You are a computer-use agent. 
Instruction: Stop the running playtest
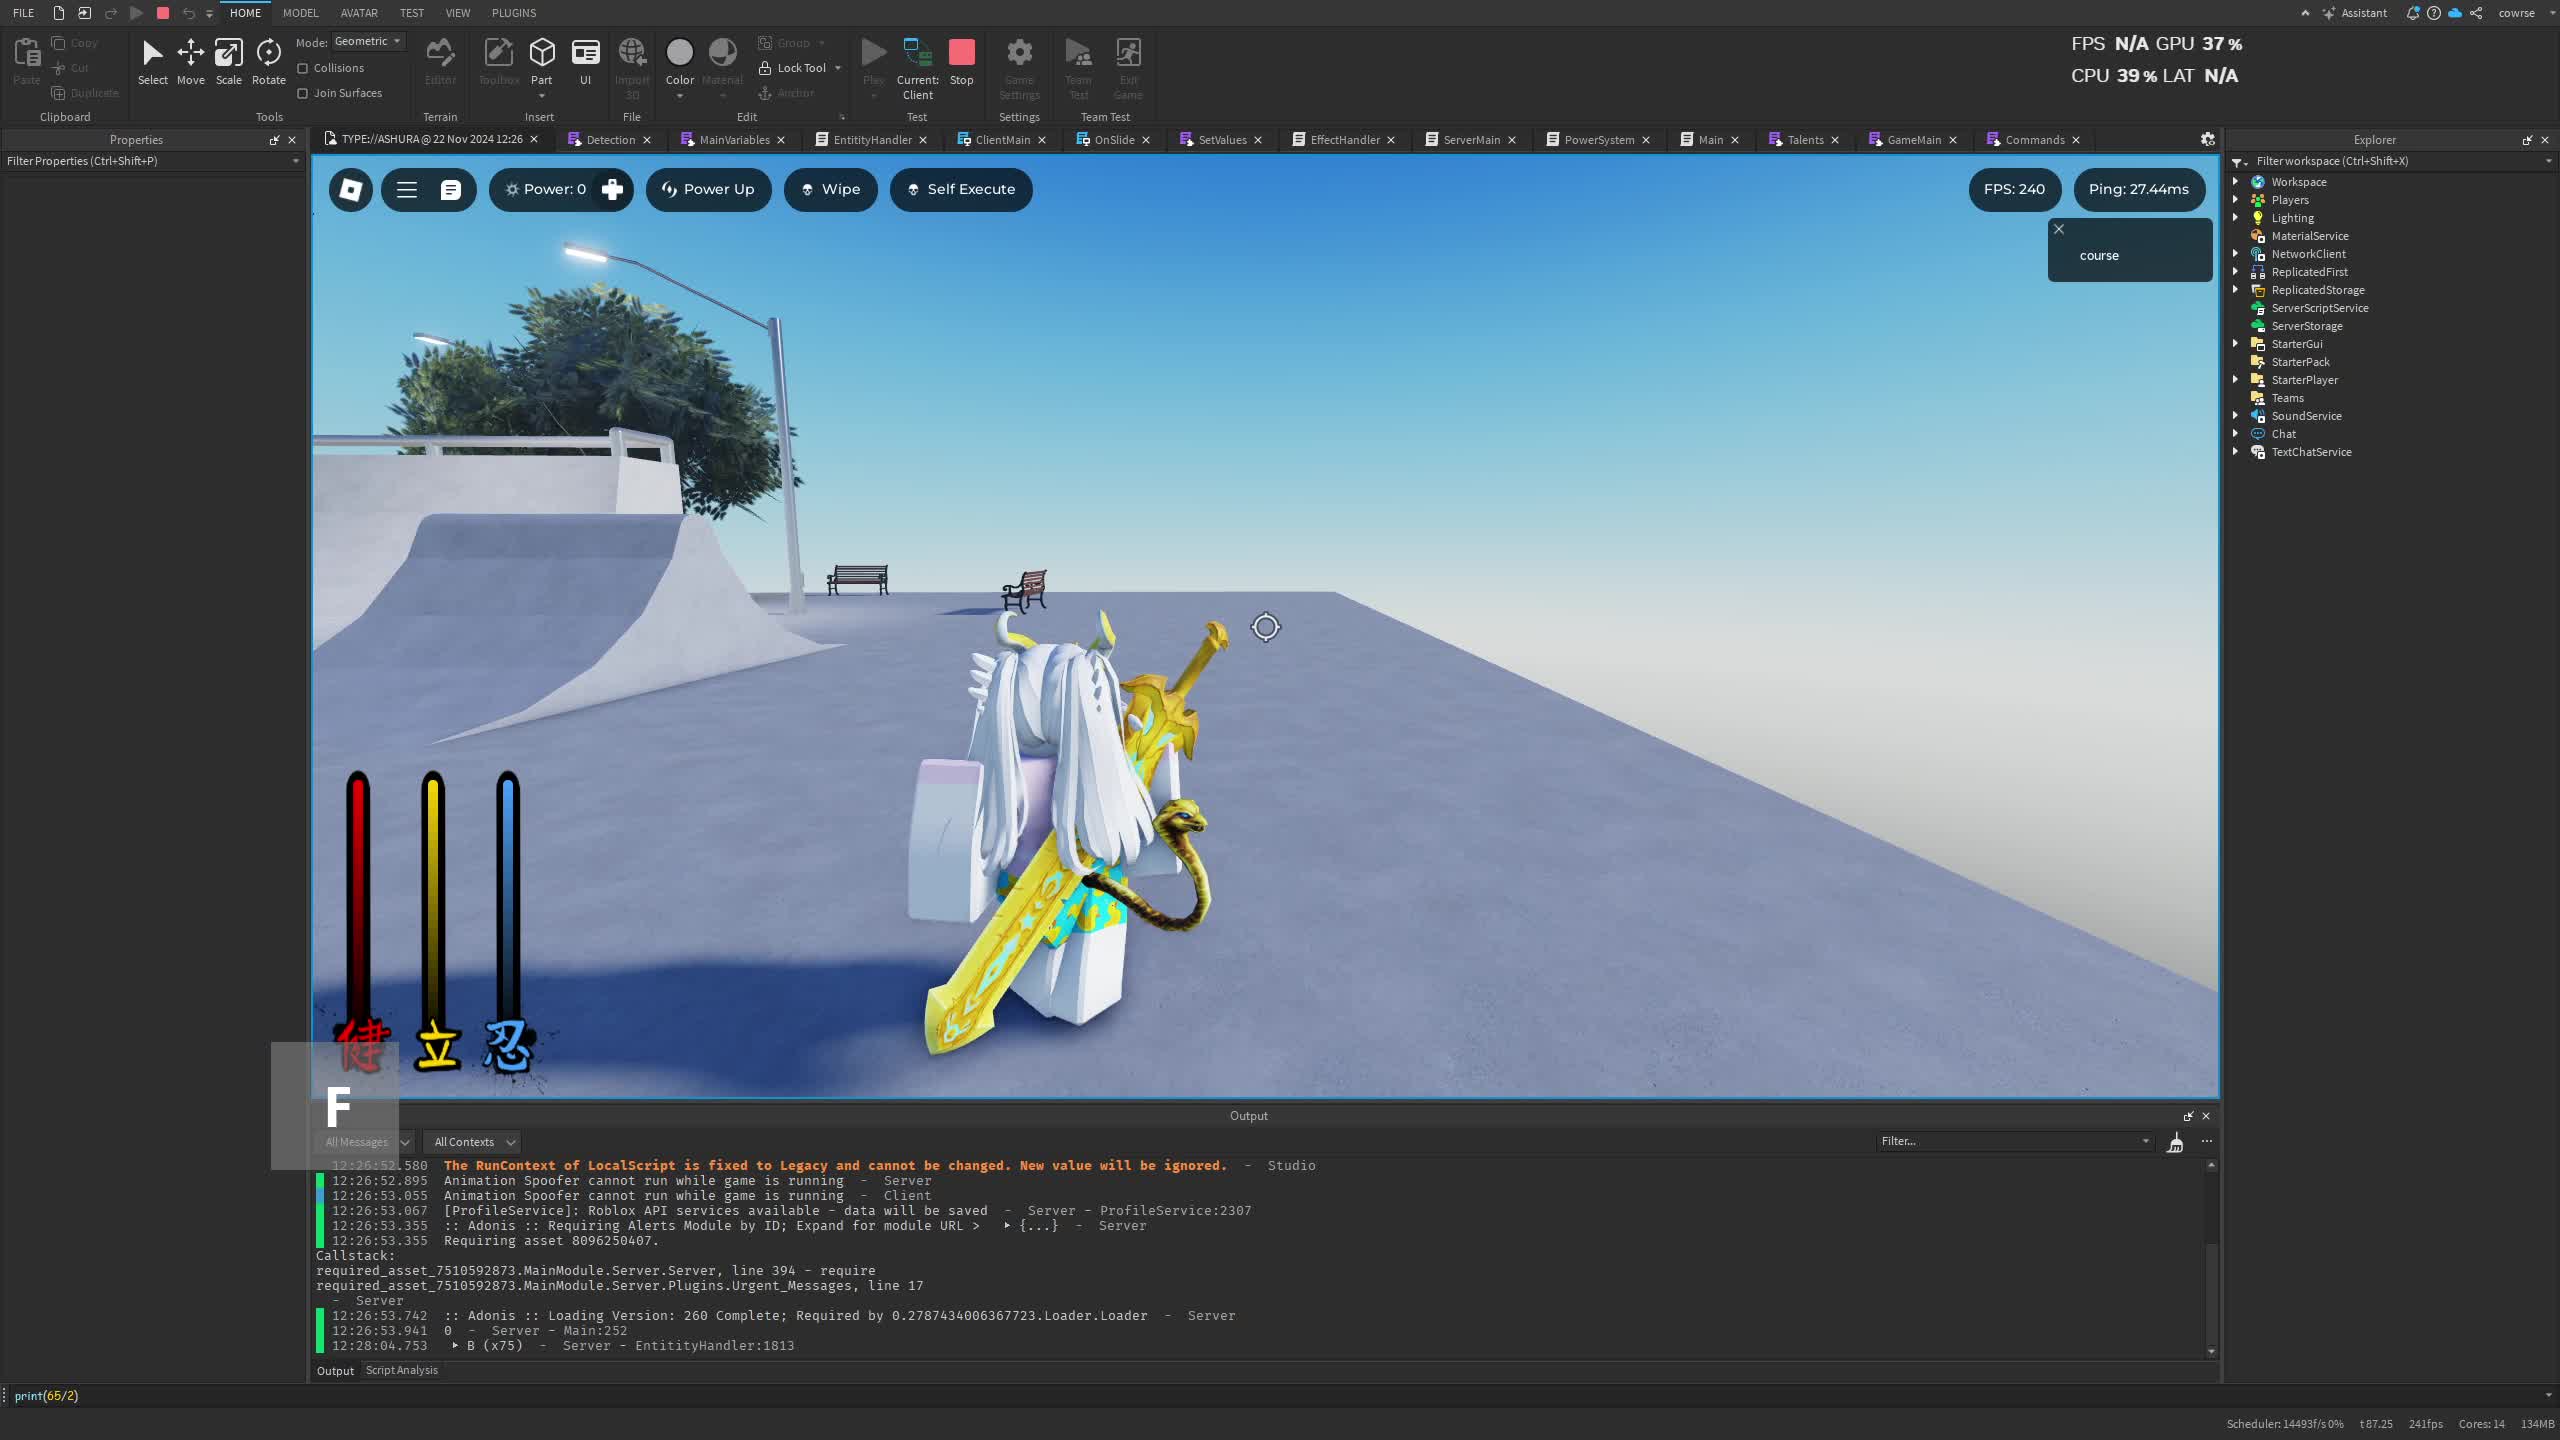[961, 62]
